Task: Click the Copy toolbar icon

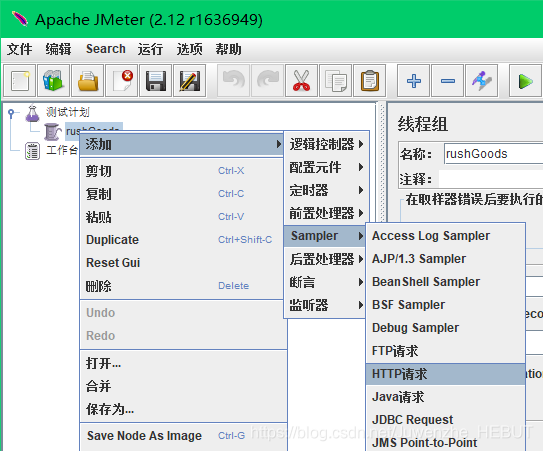Action: 335,81
